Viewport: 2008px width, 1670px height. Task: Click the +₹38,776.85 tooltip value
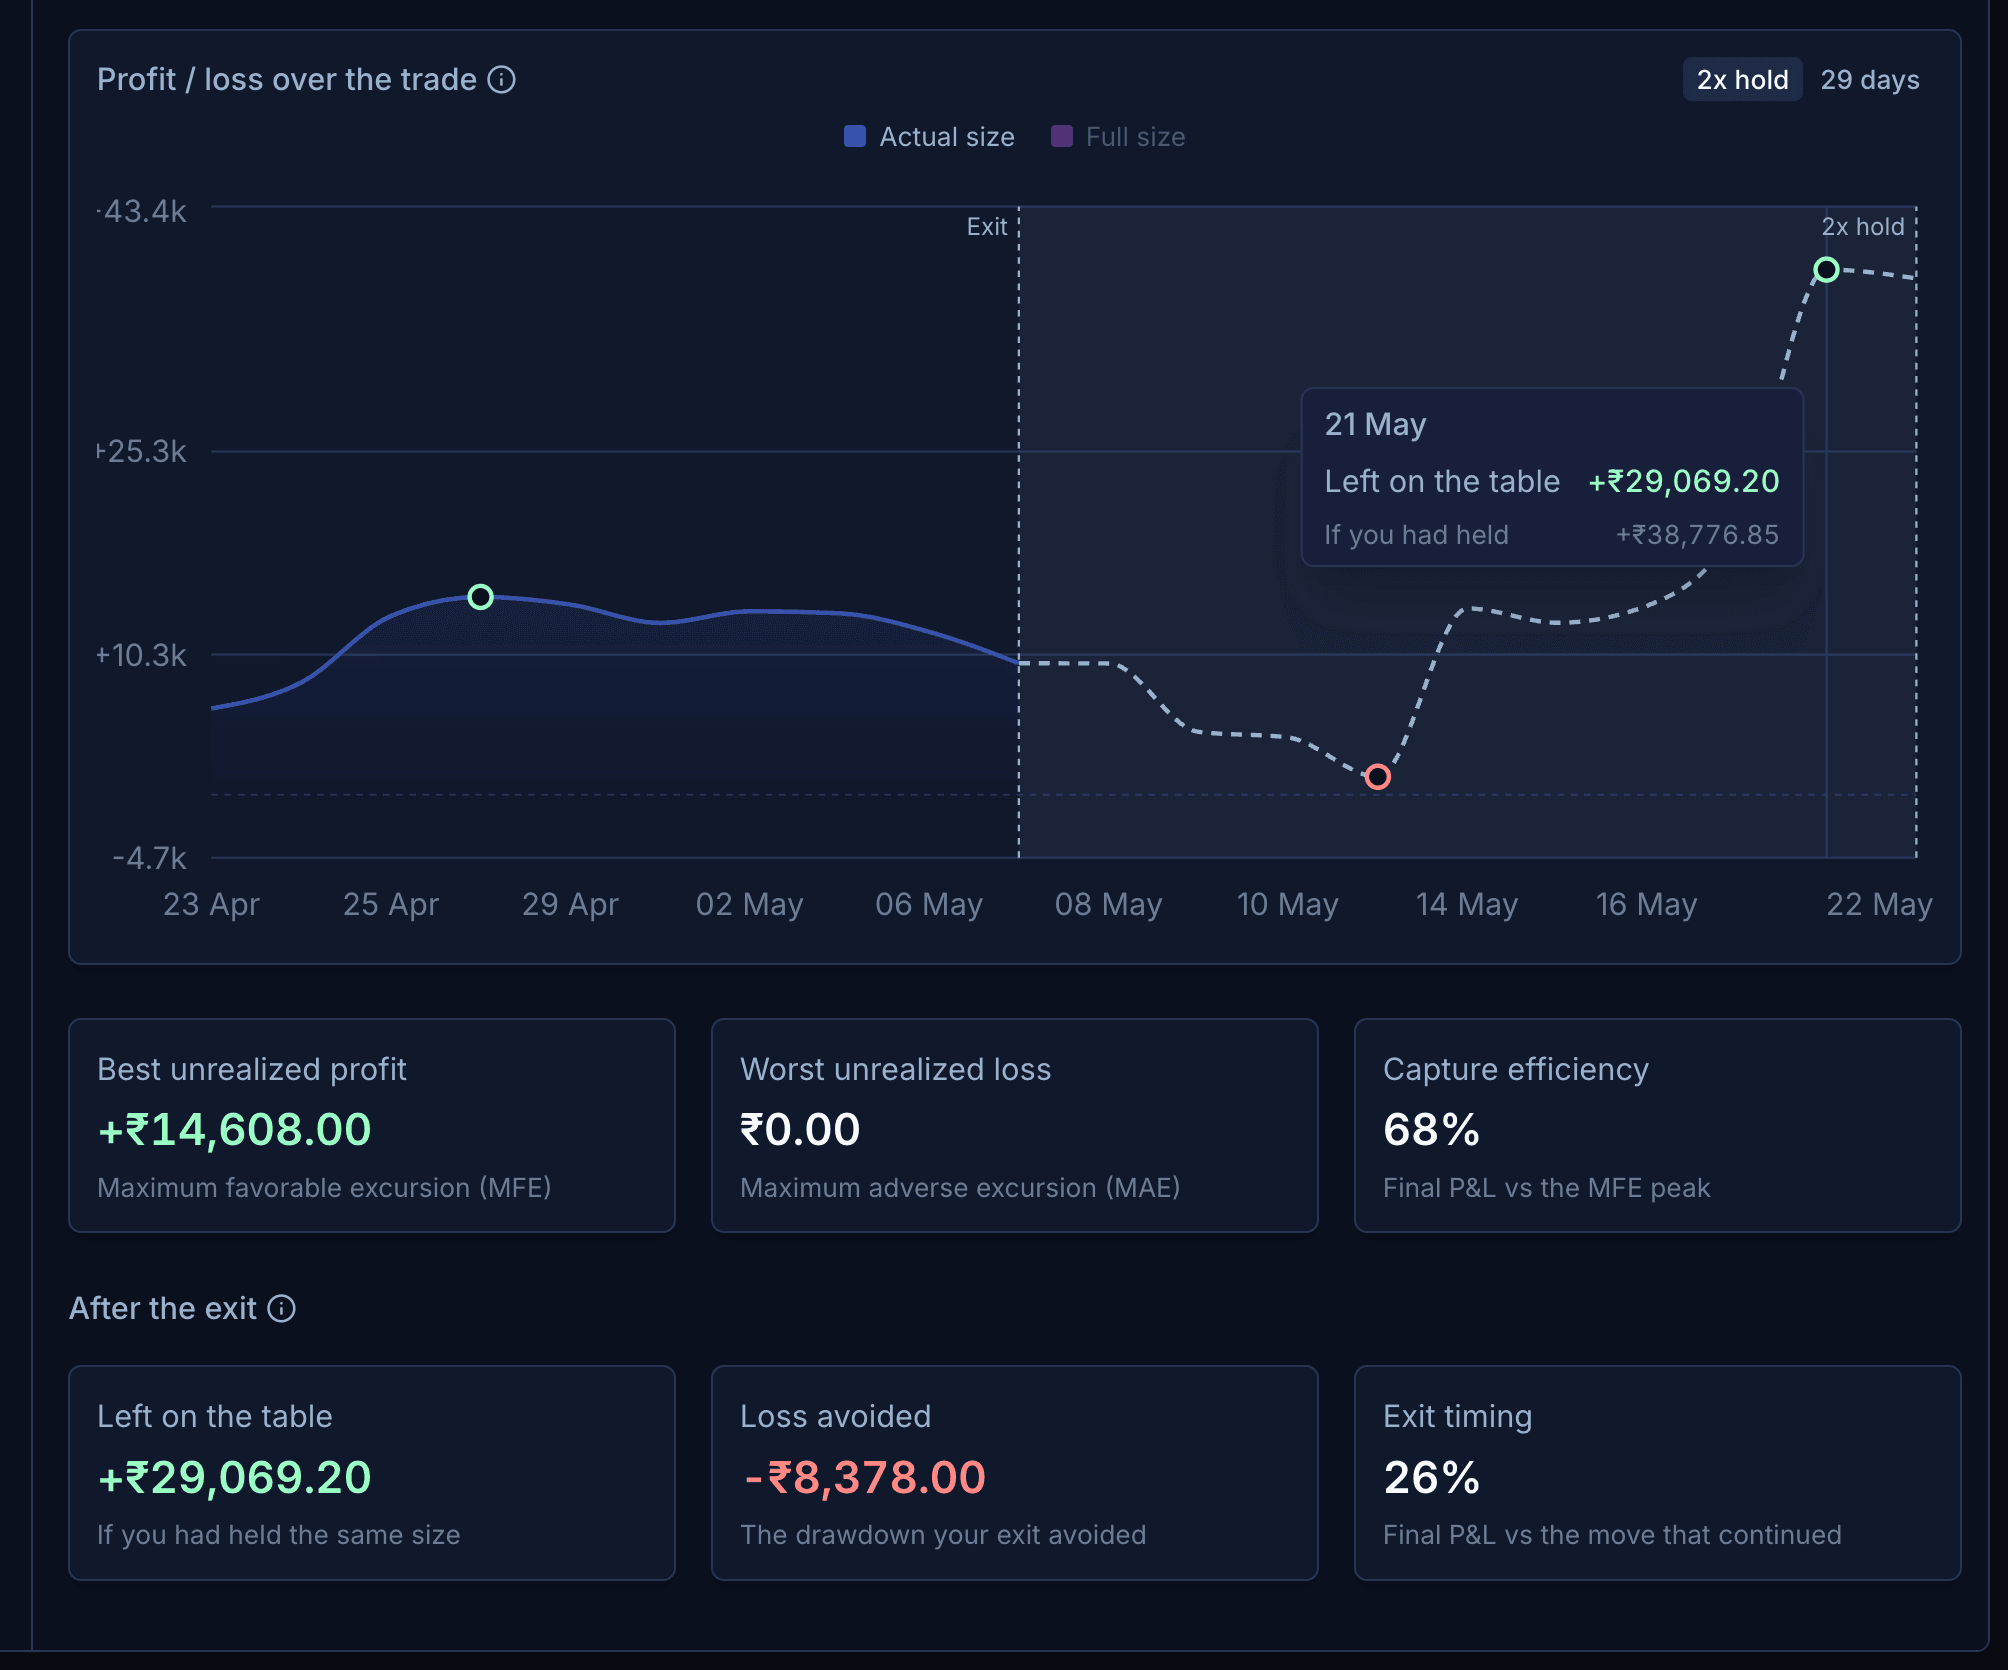tap(1697, 535)
